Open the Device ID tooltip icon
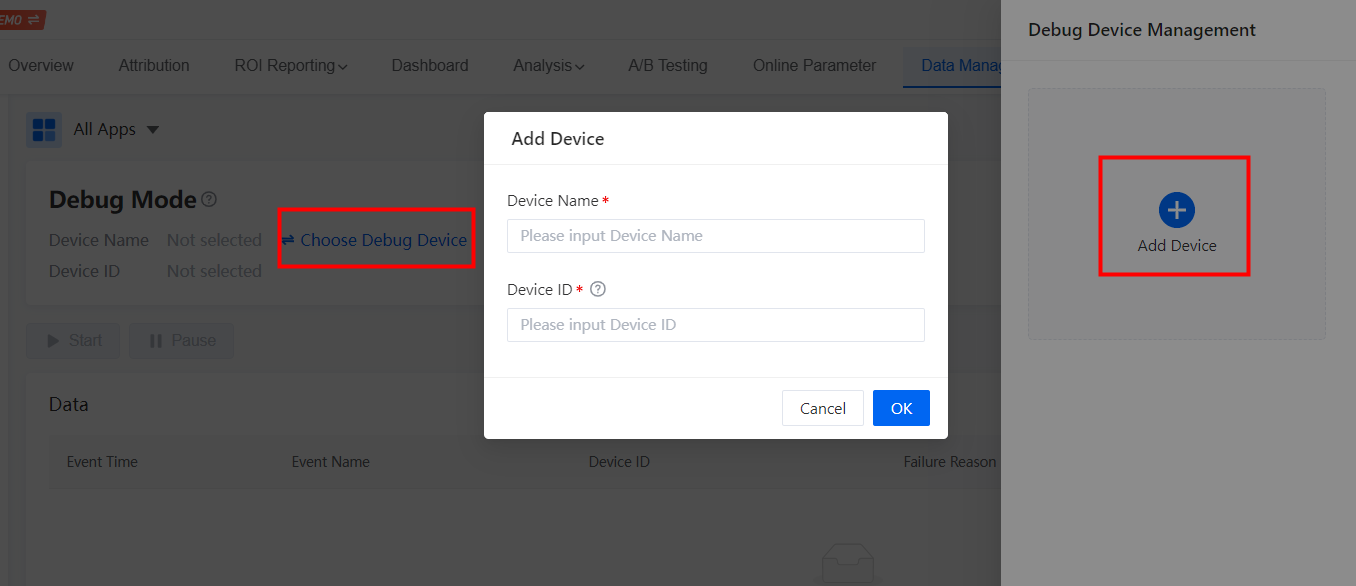Image resolution: width=1356 pixels, height=586 pixels. (597, 289)
